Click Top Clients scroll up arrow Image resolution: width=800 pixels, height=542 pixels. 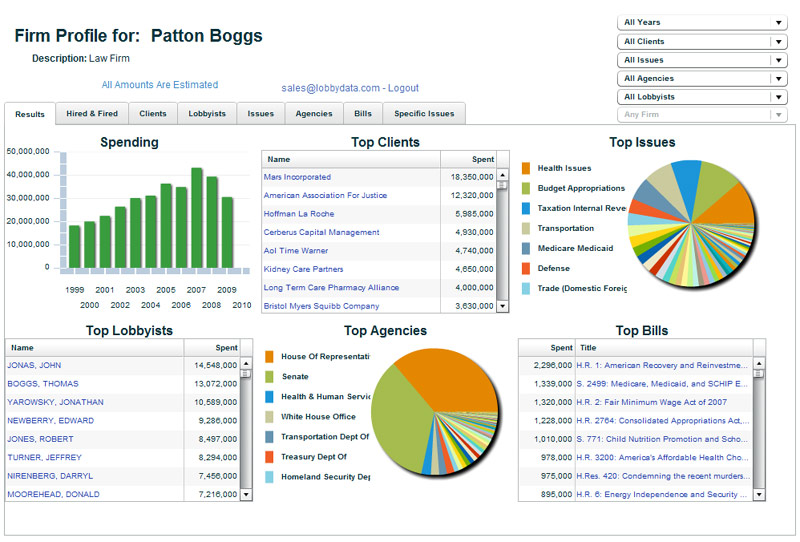(x=503, y=175)
